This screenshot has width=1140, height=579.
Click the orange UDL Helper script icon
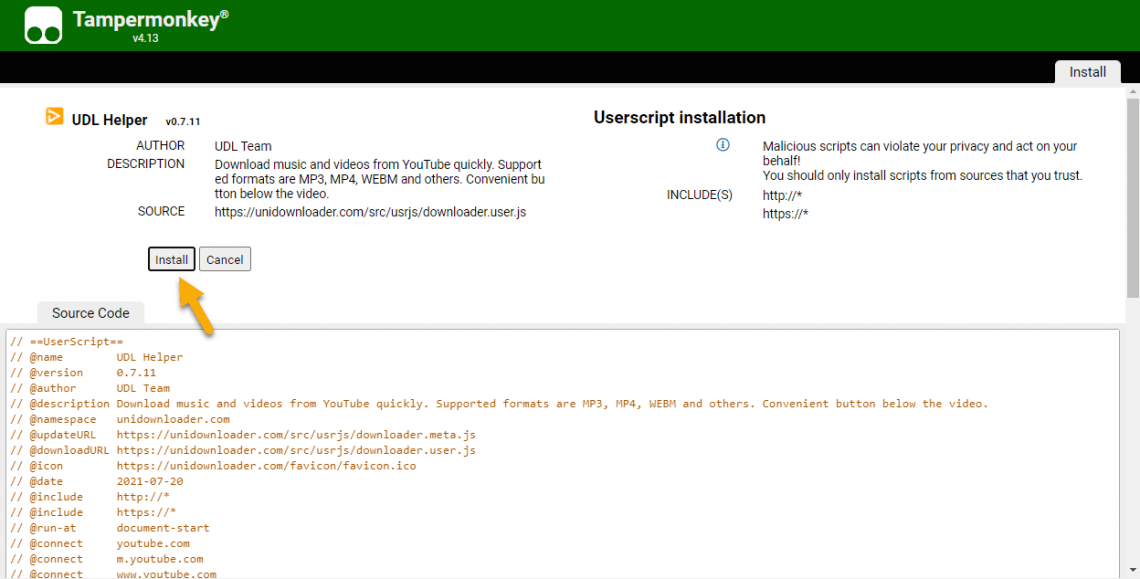tap(55, 117)
